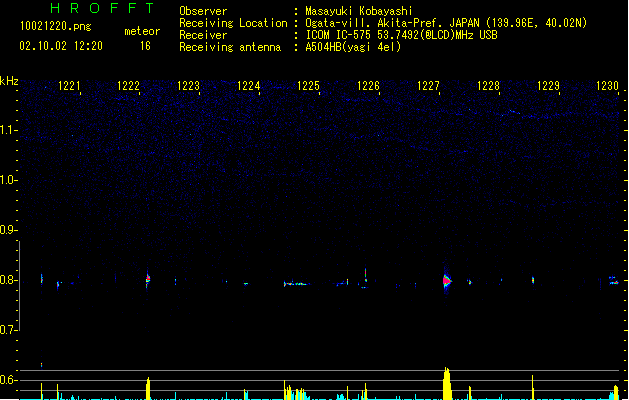The width and height of the screenshot is (629, 400).
Task: Click the yellow intensity peak after 1222
Action: 148,388
